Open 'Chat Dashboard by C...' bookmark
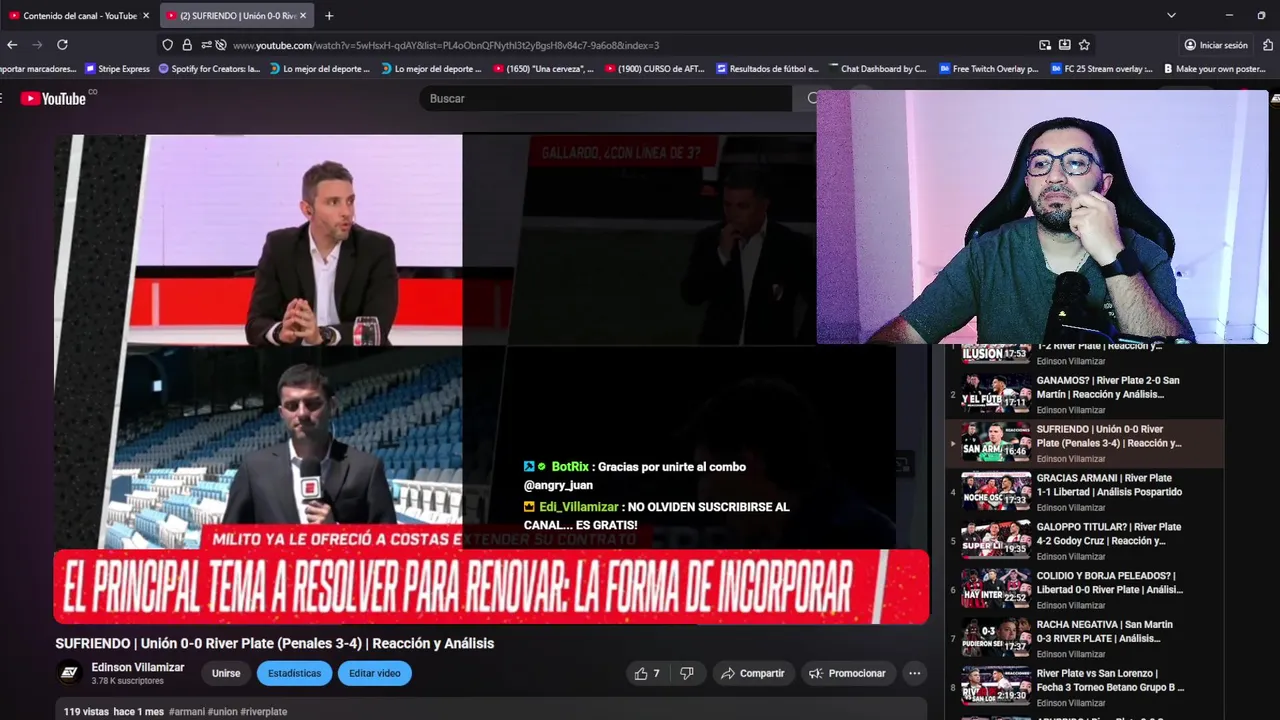 point(877,69)
